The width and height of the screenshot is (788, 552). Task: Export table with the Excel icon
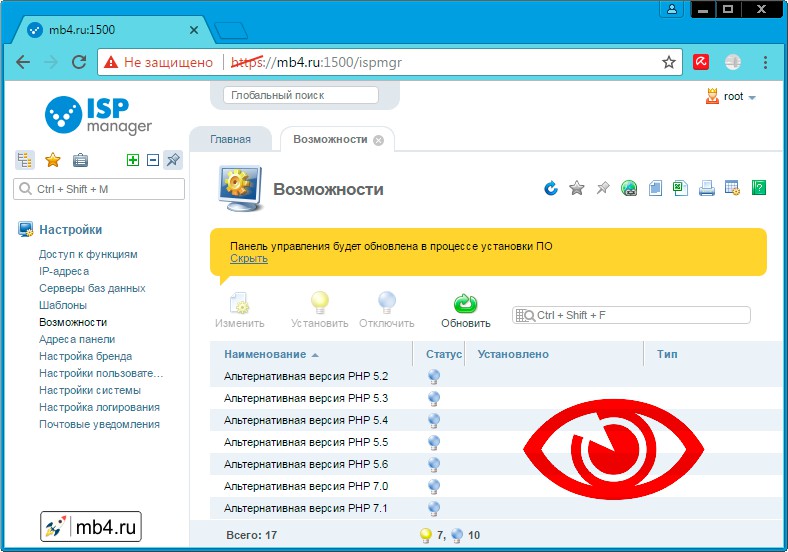point(680,188)
